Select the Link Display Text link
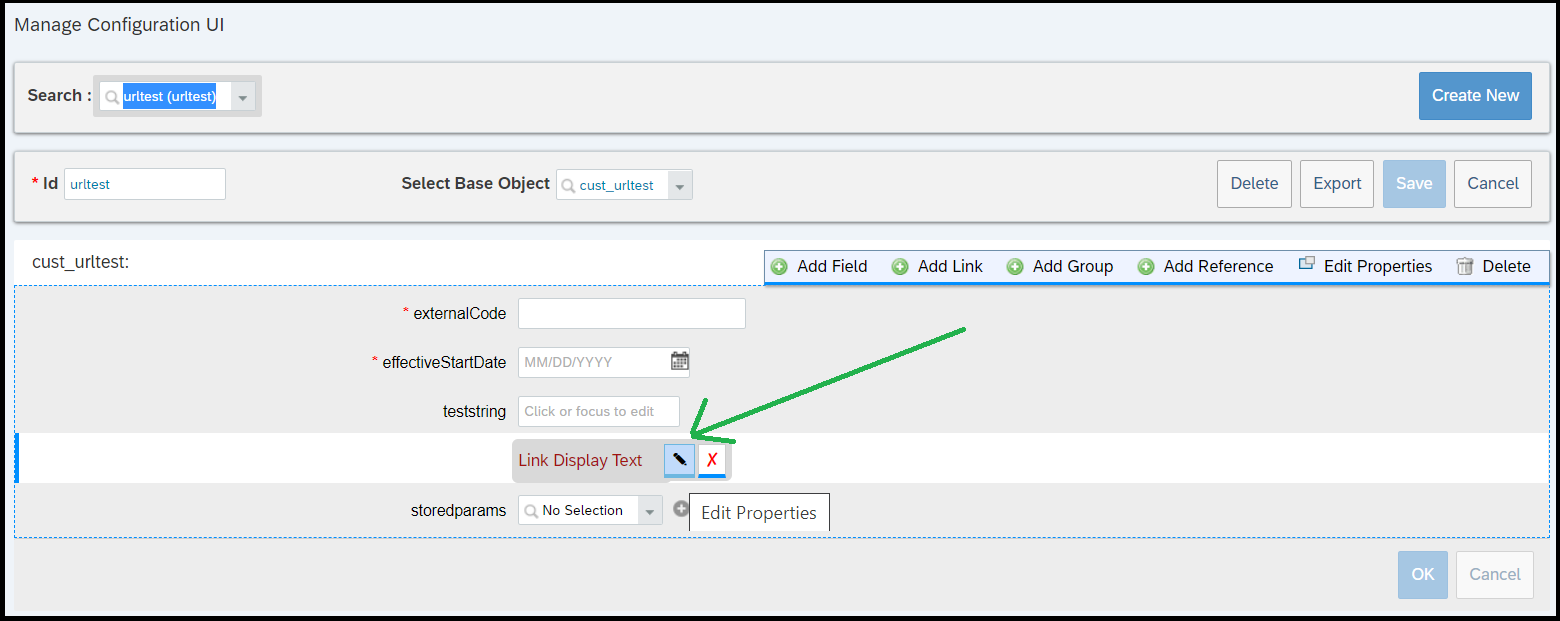1560x621 pixels. (580, 461)
